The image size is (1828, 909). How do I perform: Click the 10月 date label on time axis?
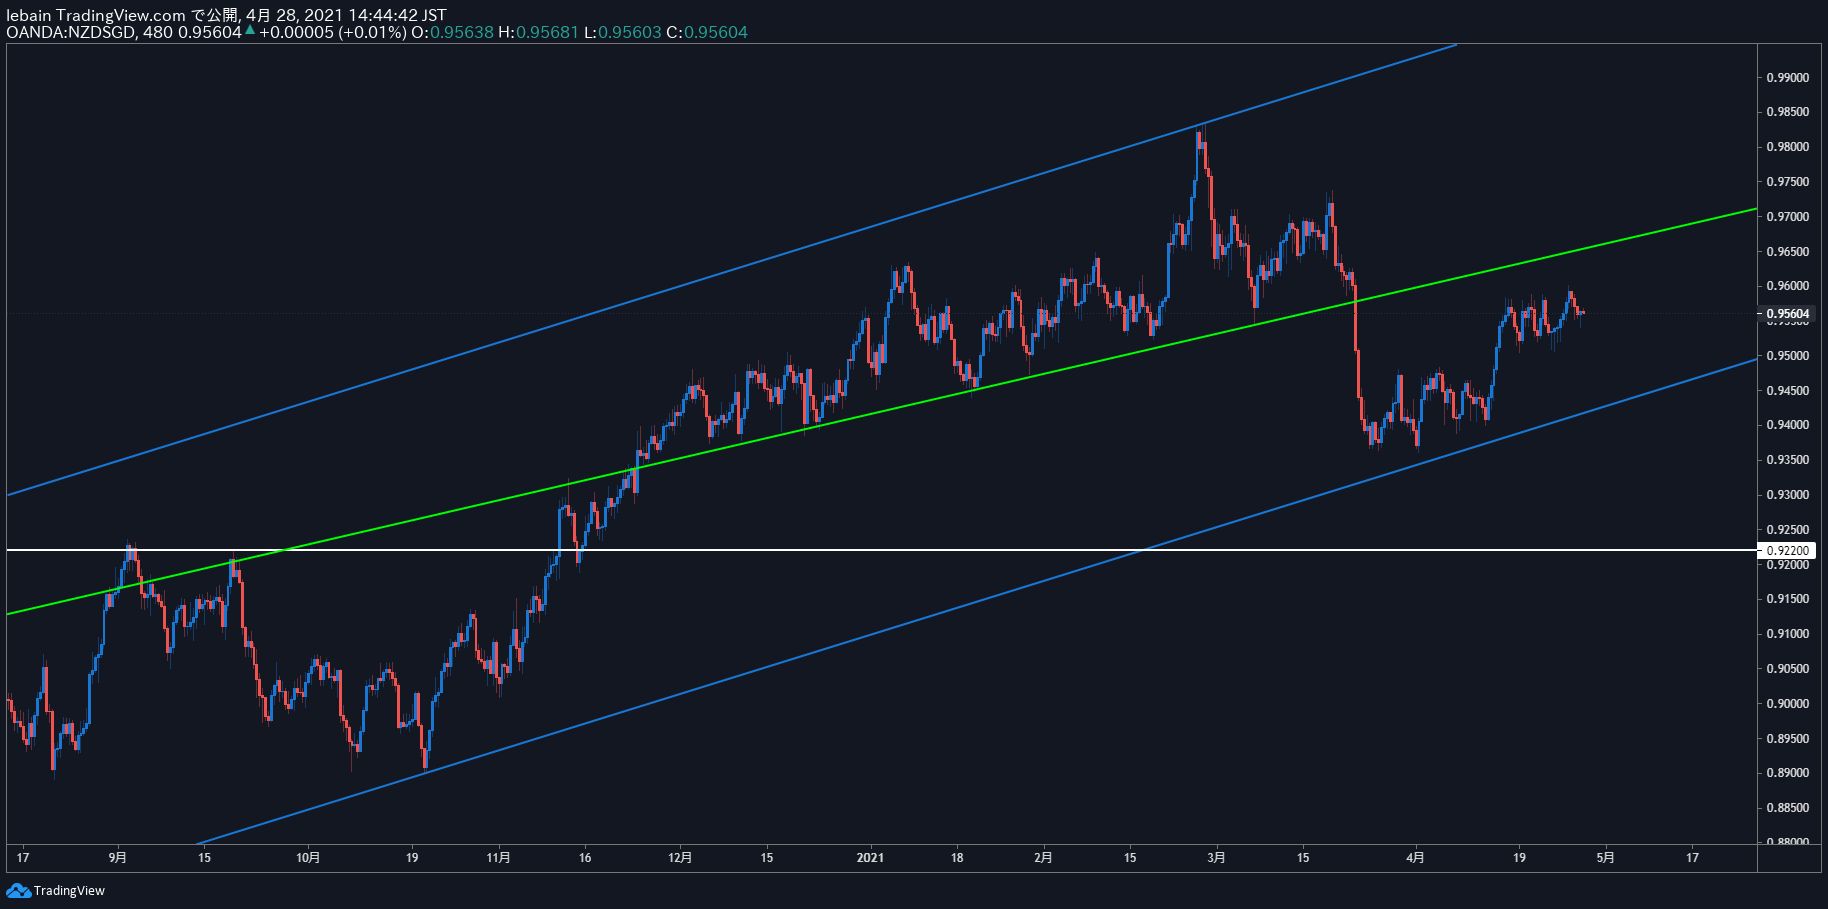click(x=308, y=858)
